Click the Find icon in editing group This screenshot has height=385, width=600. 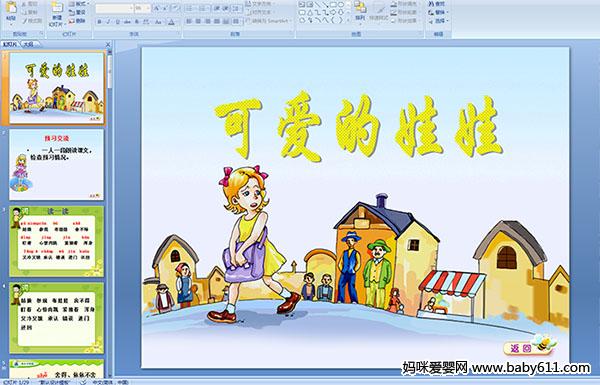pyautogui.click(x=437, y=4)
